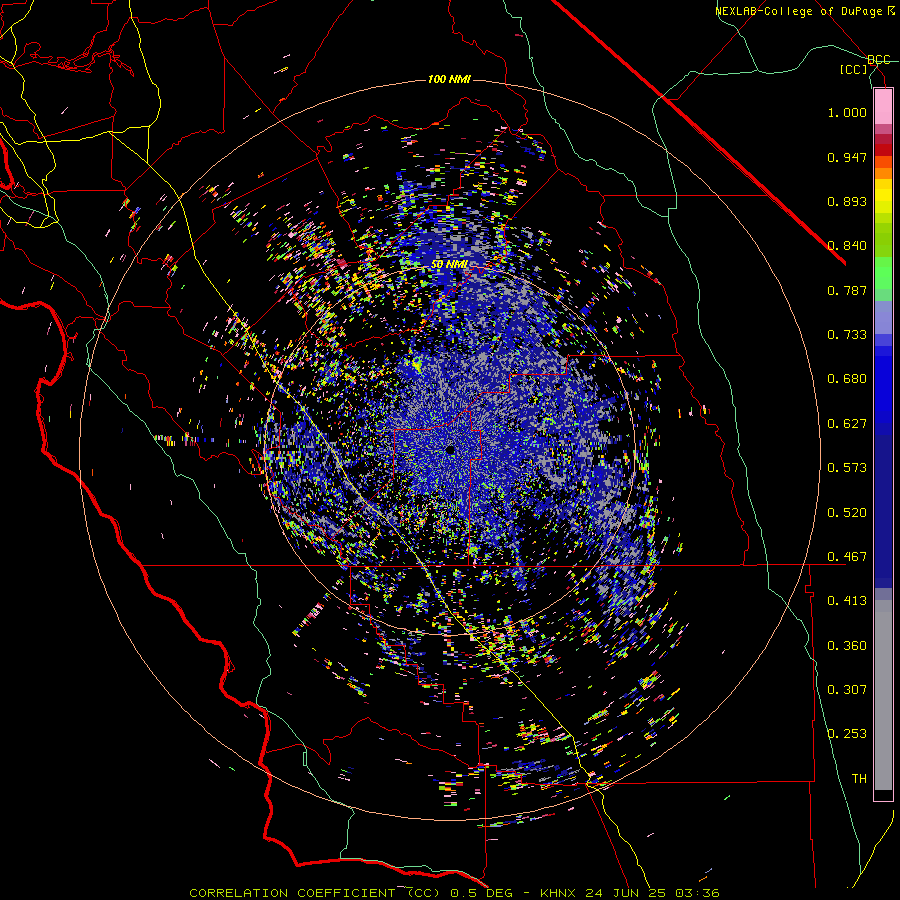Click the 0.840 scale value
The height and width of the screenshot is (900, 900).
click(847, 246)
